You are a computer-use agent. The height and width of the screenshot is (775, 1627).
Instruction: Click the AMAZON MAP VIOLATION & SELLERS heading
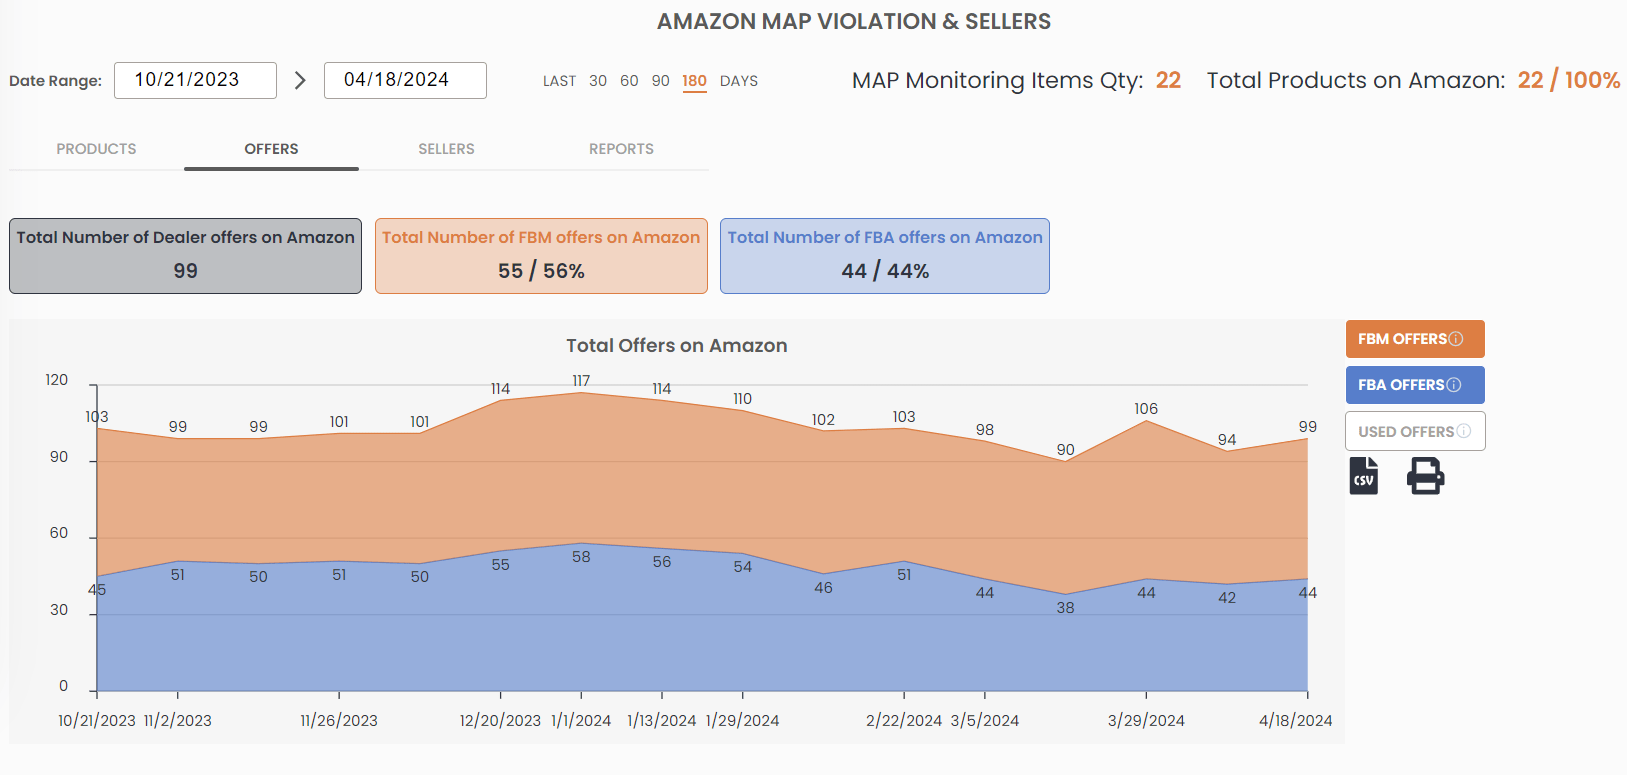tap(854, 22)
